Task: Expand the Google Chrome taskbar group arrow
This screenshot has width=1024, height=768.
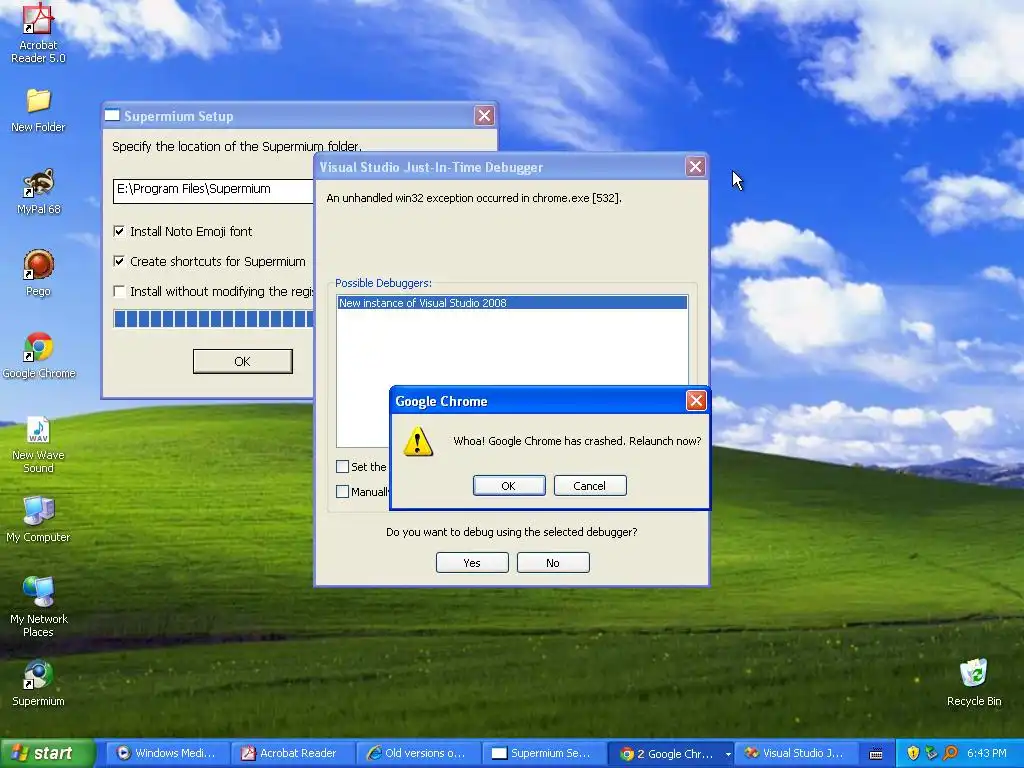Action: tap(728, 754)
